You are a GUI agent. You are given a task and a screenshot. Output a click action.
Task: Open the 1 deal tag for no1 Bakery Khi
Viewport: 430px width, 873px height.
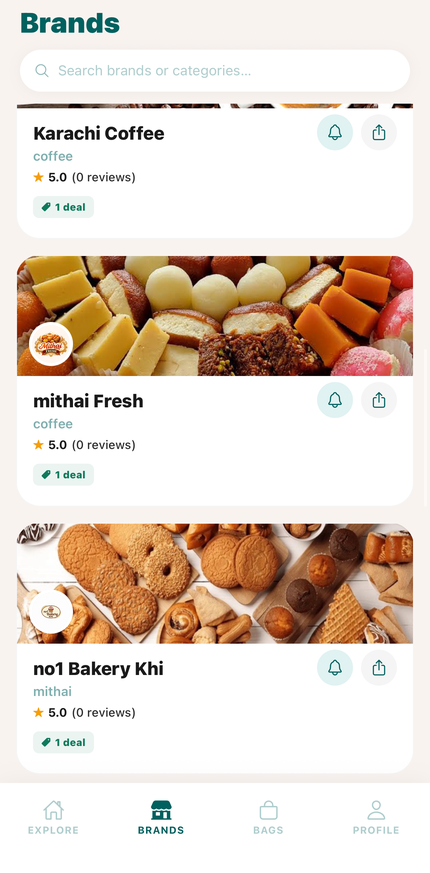(63, 742)
